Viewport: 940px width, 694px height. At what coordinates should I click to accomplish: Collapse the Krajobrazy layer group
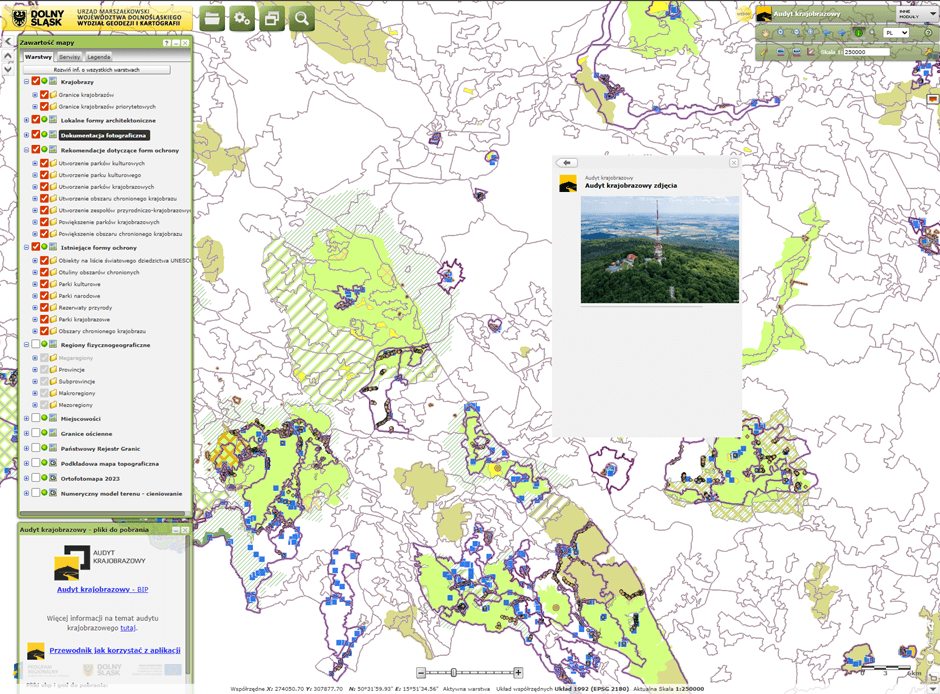27,82
